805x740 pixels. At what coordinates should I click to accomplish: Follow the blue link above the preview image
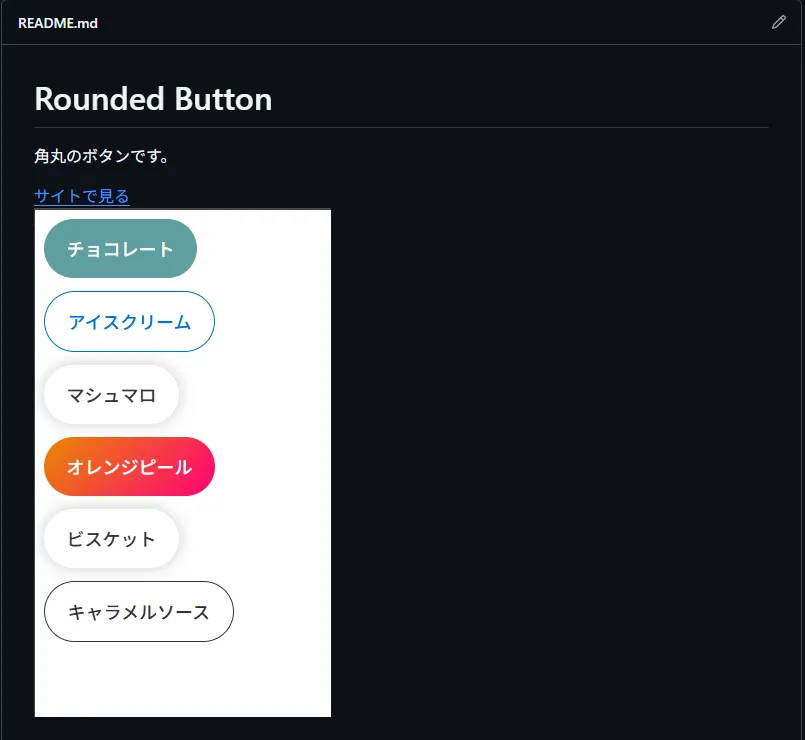(82, 196)
